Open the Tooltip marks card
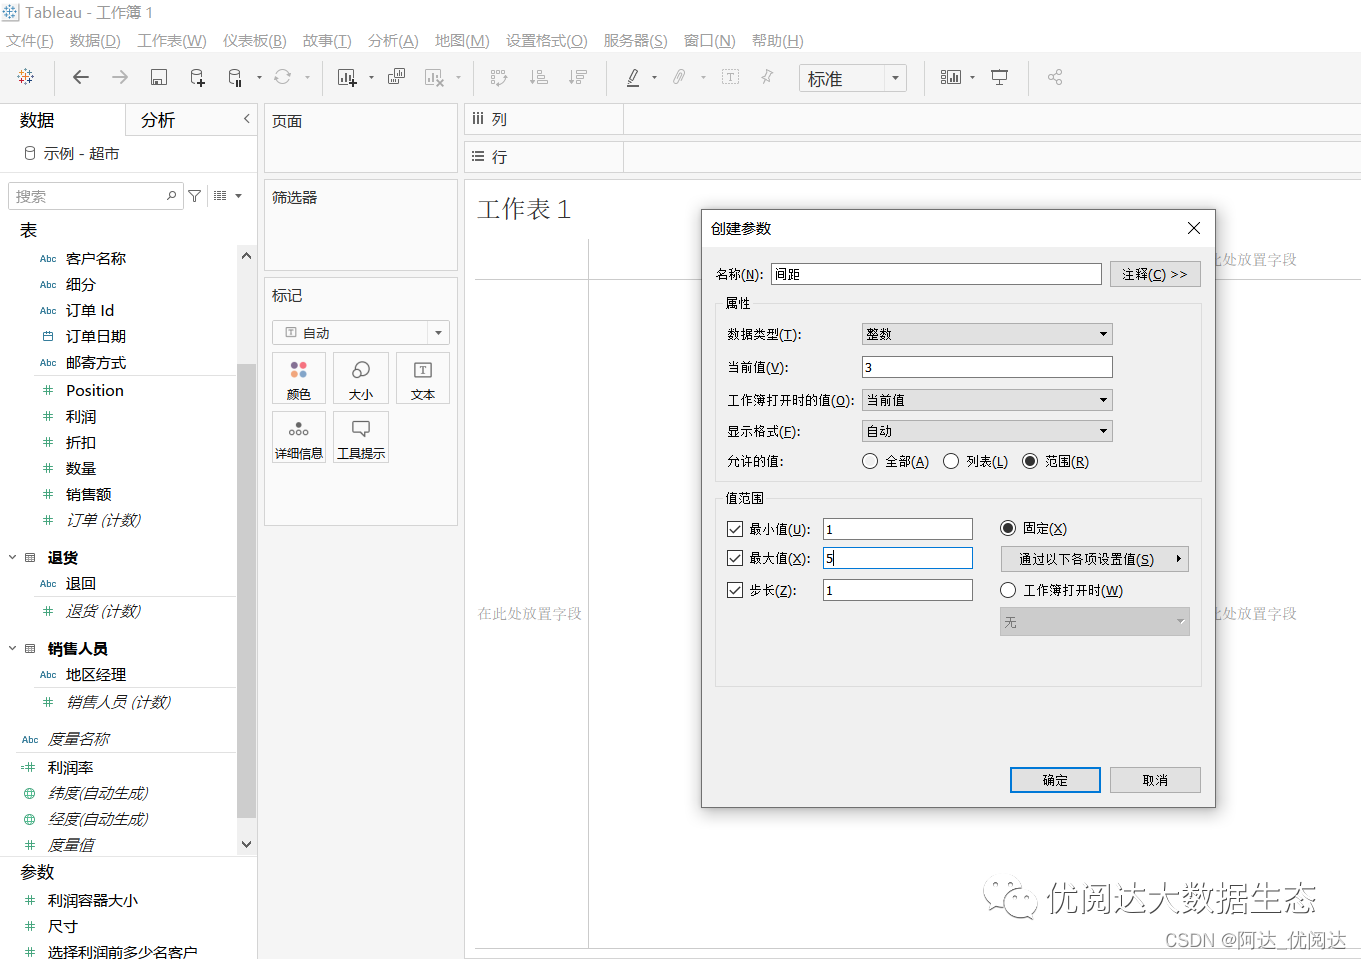The height and width of the screenshot is (959, 1361). coord(361,438)
